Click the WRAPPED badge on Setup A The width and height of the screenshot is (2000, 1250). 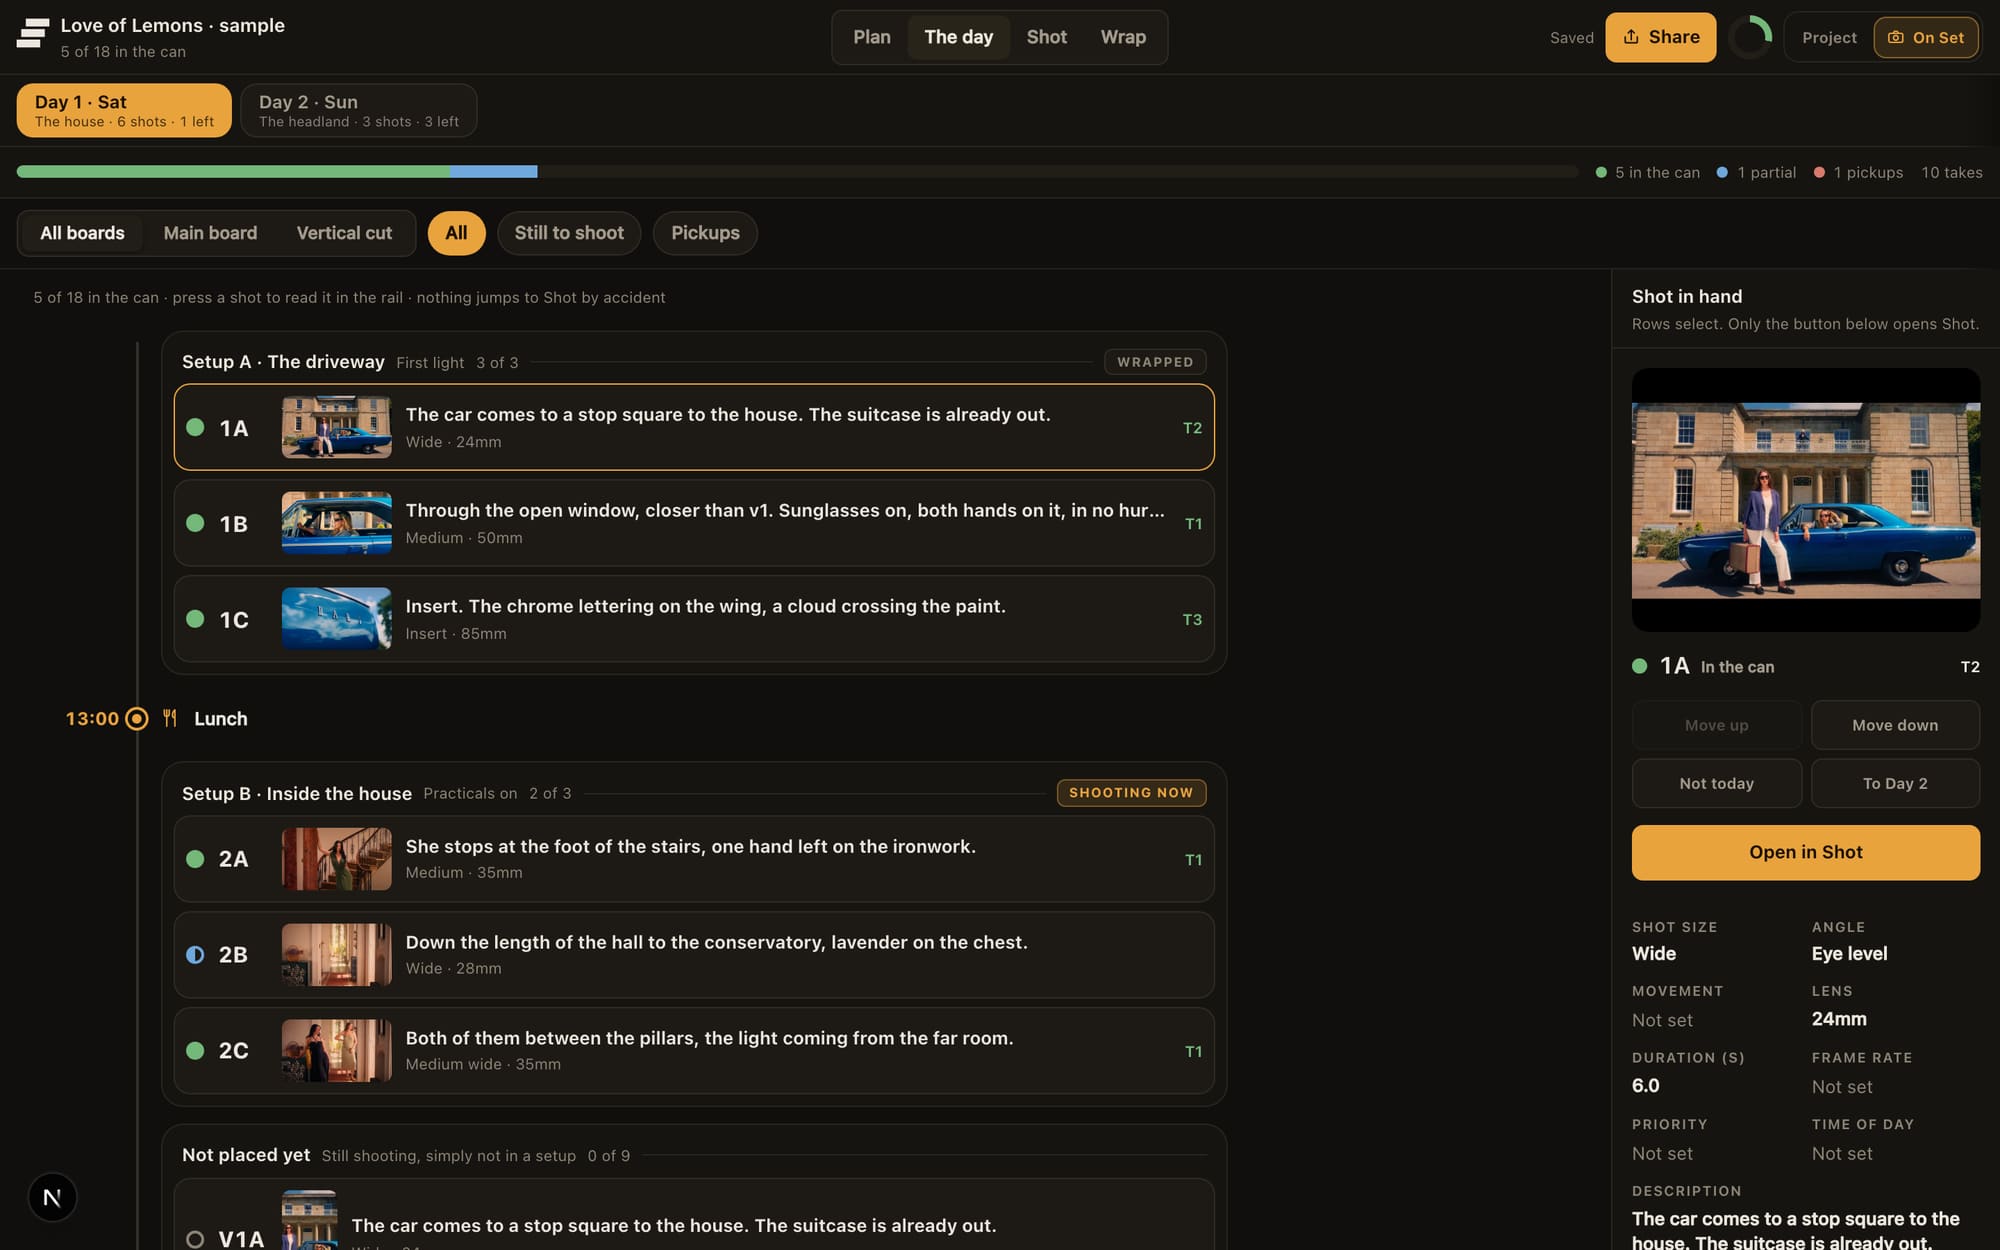[1155, 362]
